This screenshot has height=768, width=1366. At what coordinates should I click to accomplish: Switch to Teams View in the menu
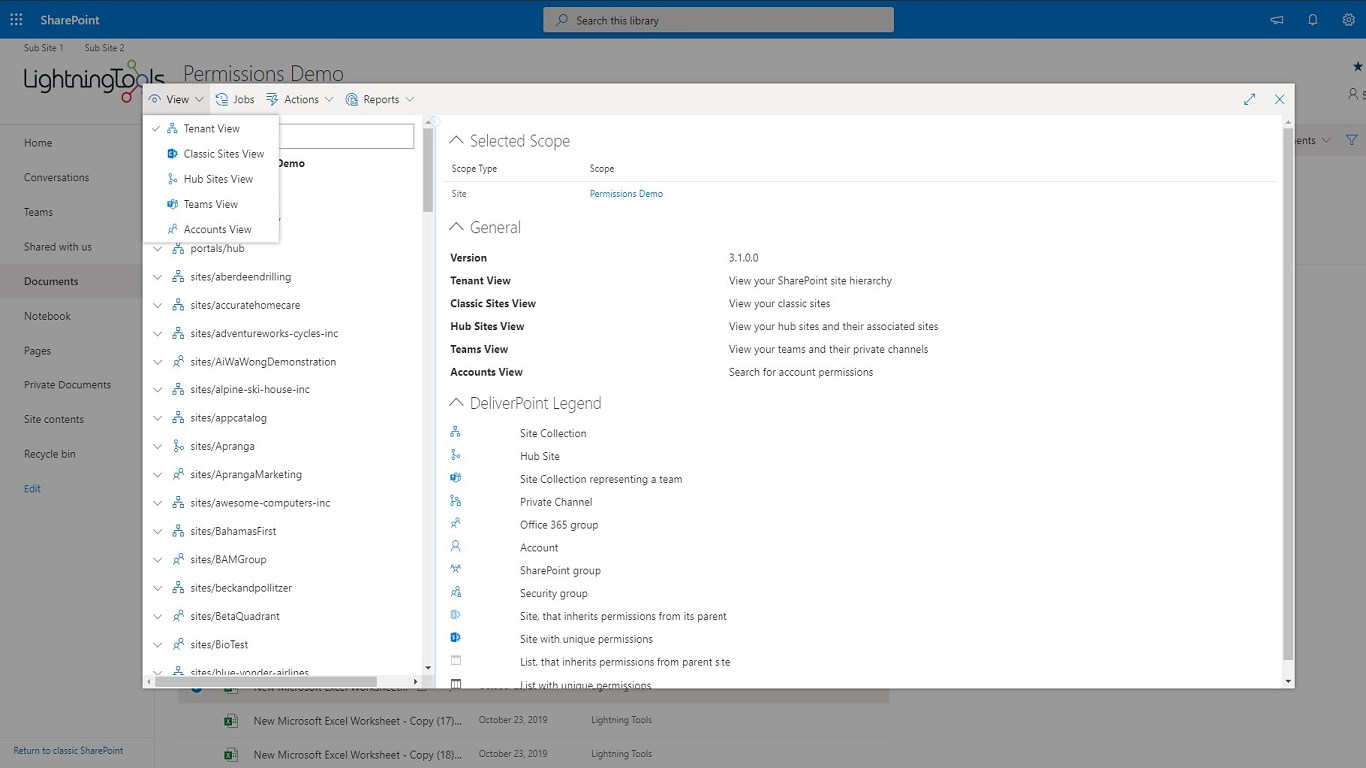pos(211,204)
